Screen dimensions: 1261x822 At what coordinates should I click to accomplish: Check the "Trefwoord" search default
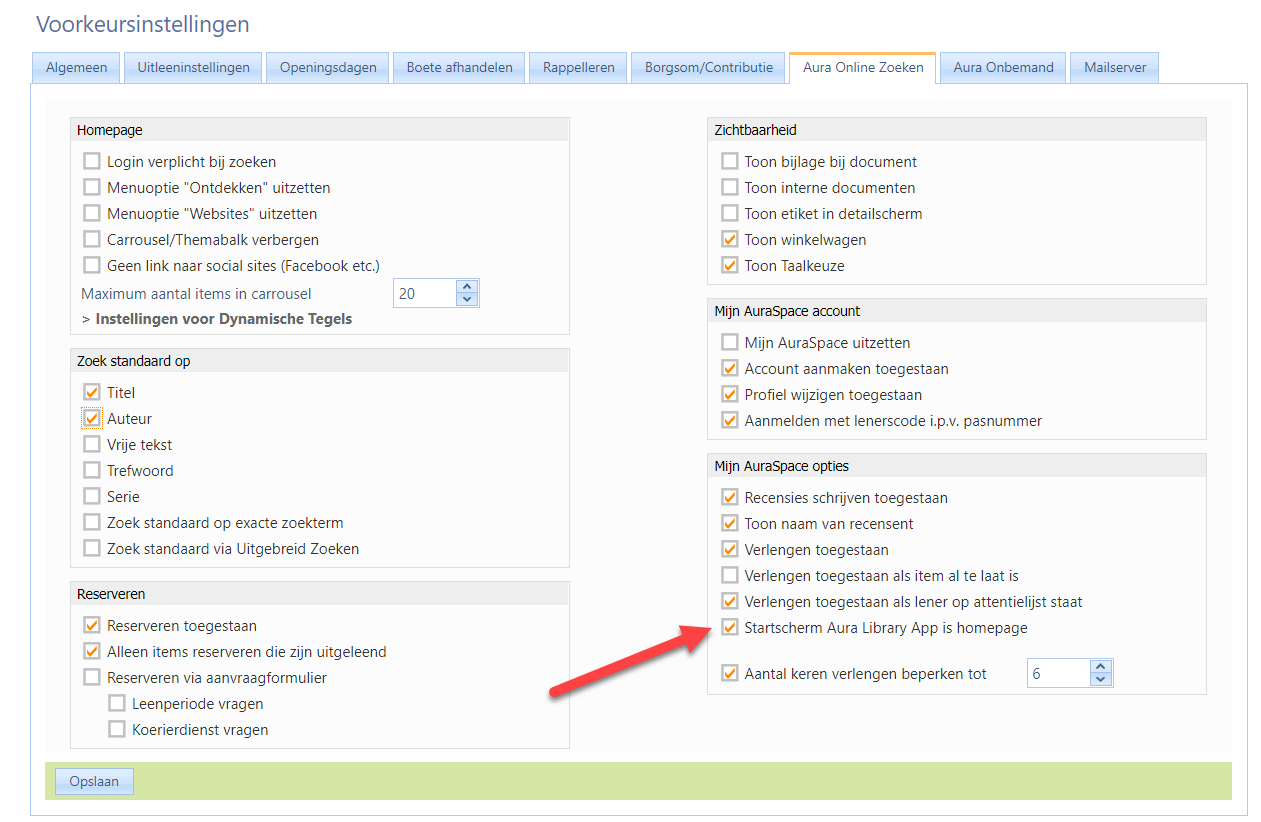(x=92, y=471)
